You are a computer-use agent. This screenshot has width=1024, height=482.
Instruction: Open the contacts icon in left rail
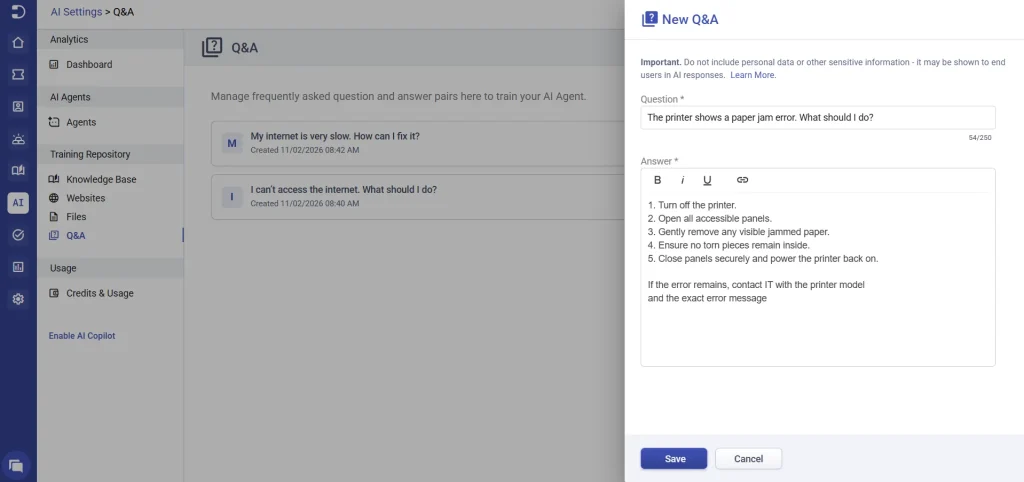pyautogui.click(x=18, y=106)
